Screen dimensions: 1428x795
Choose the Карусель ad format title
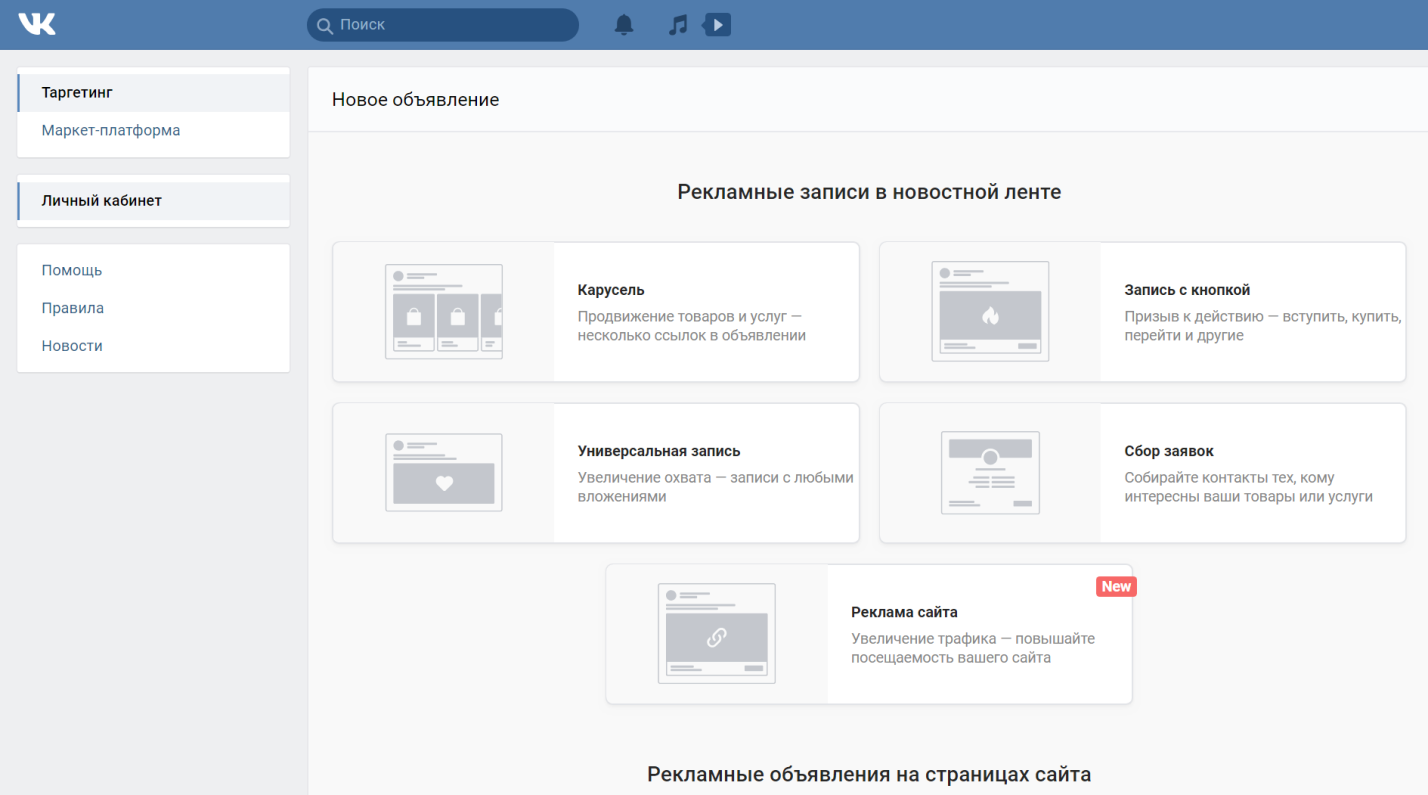click(611, 290)
